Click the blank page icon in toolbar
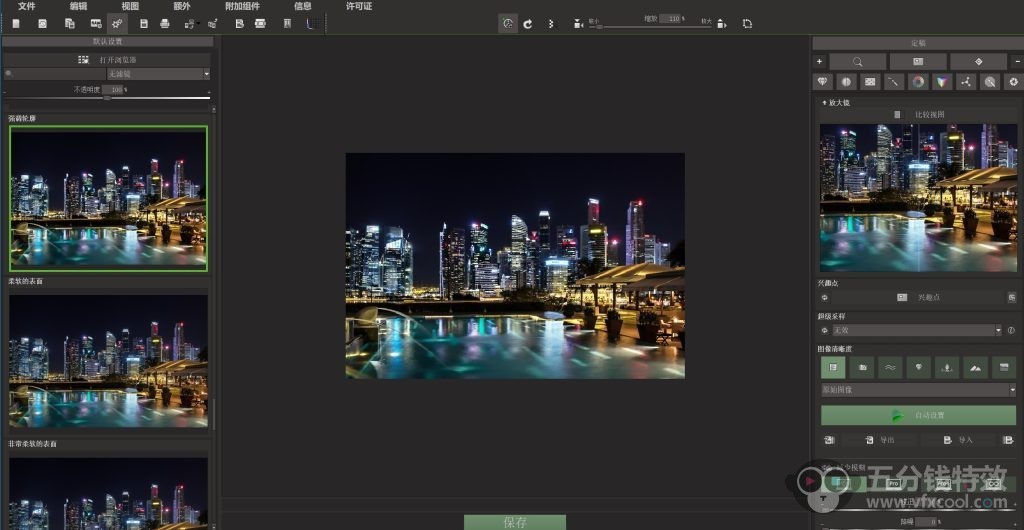 pos(16,23)
